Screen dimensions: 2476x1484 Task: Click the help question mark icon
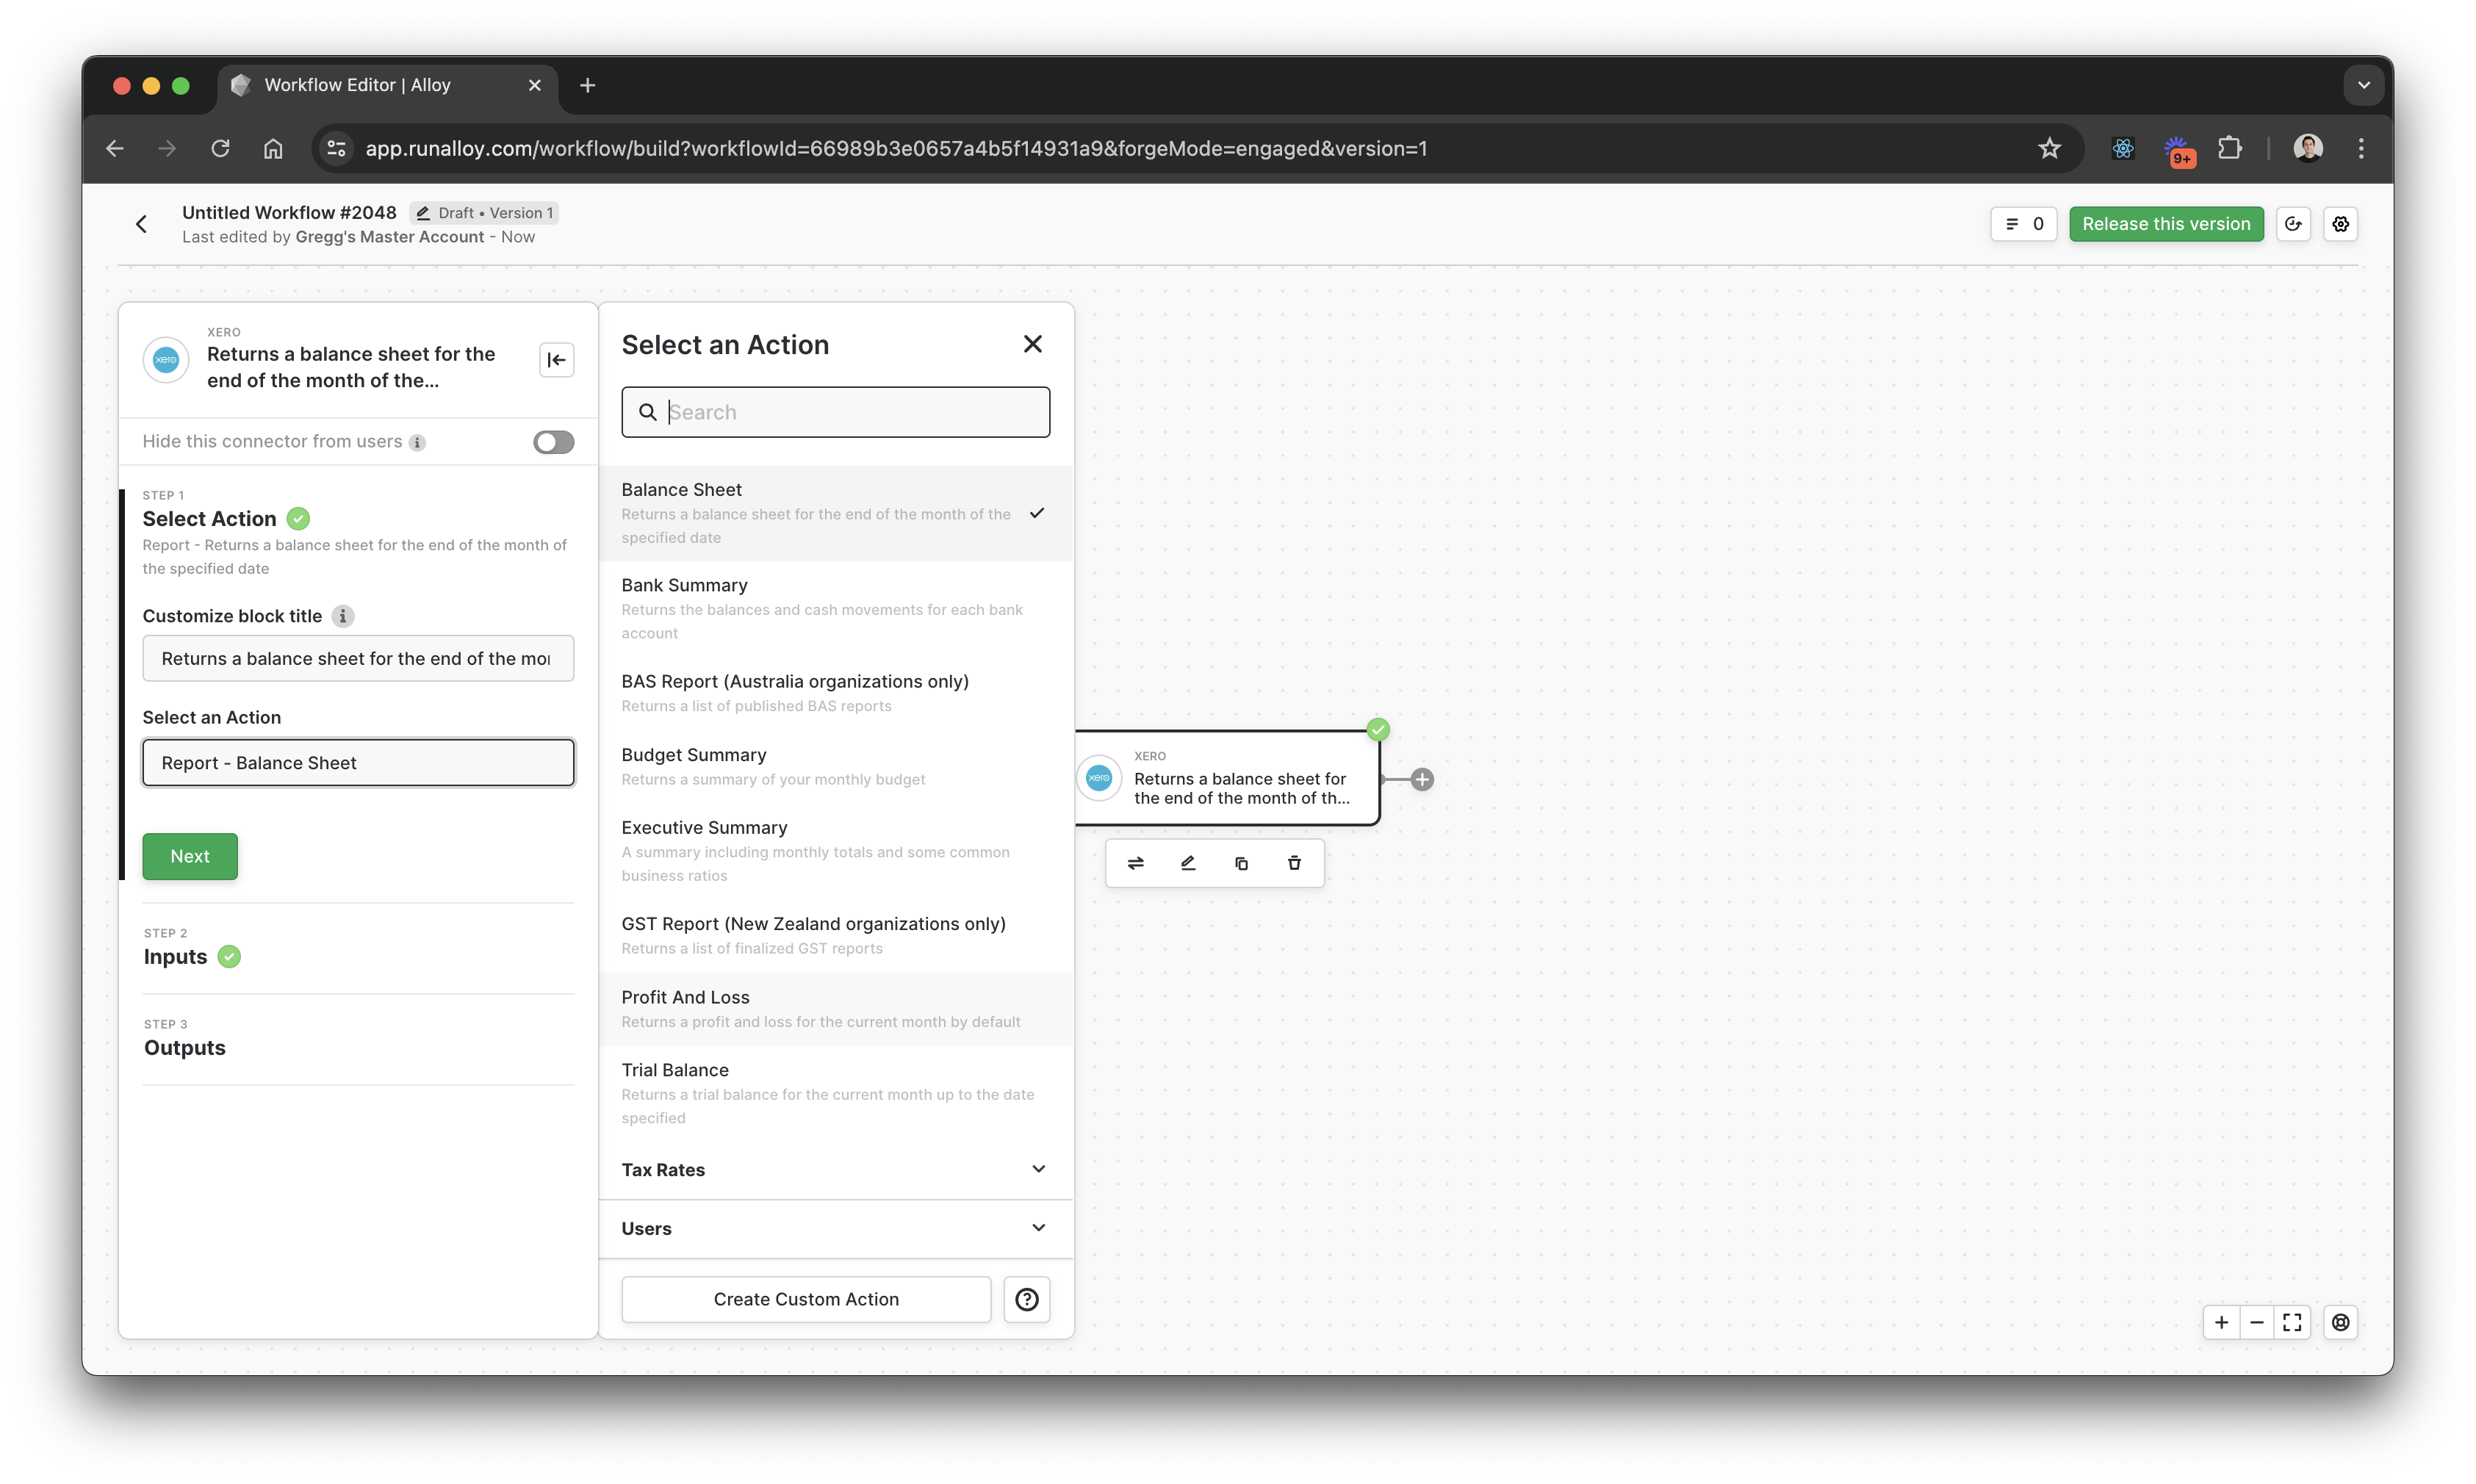[x=1026, y=1299]
